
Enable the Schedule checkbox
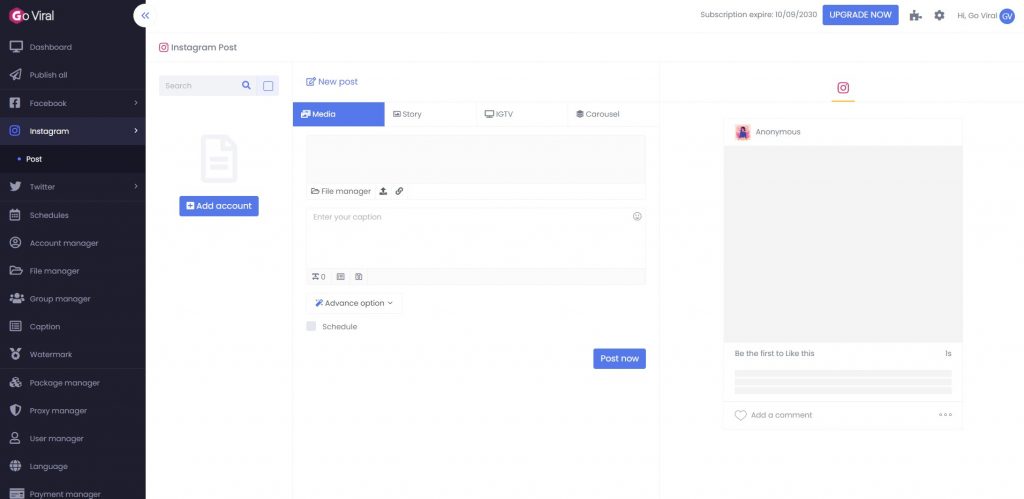(x=311, y=326)
